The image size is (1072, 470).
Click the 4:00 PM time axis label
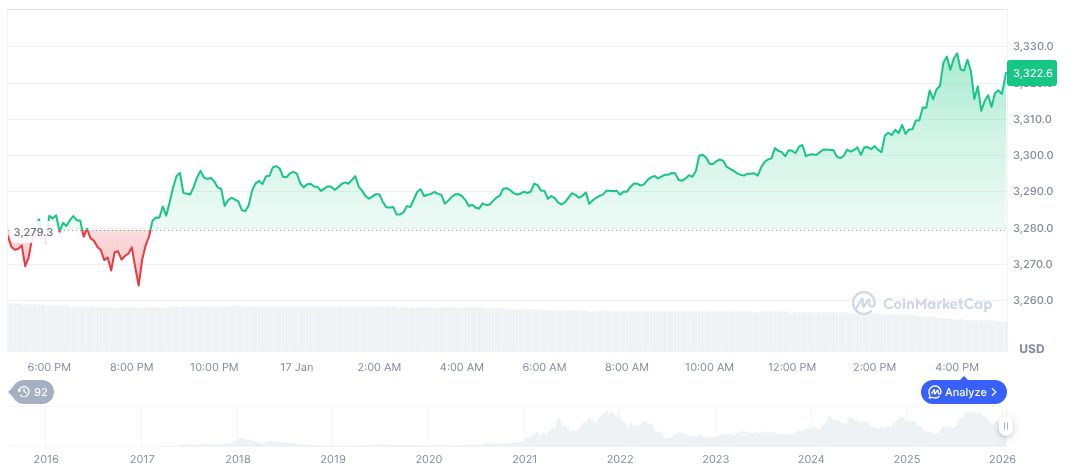(957, 367)
